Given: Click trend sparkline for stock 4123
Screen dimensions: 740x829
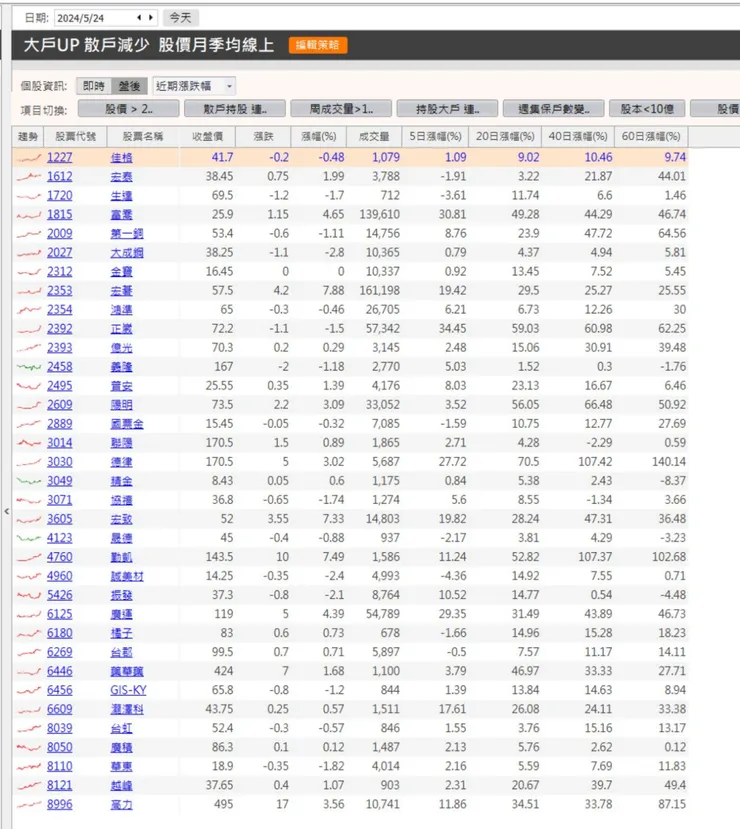Looking at the screenshot, I should click(x=29, y=538).
